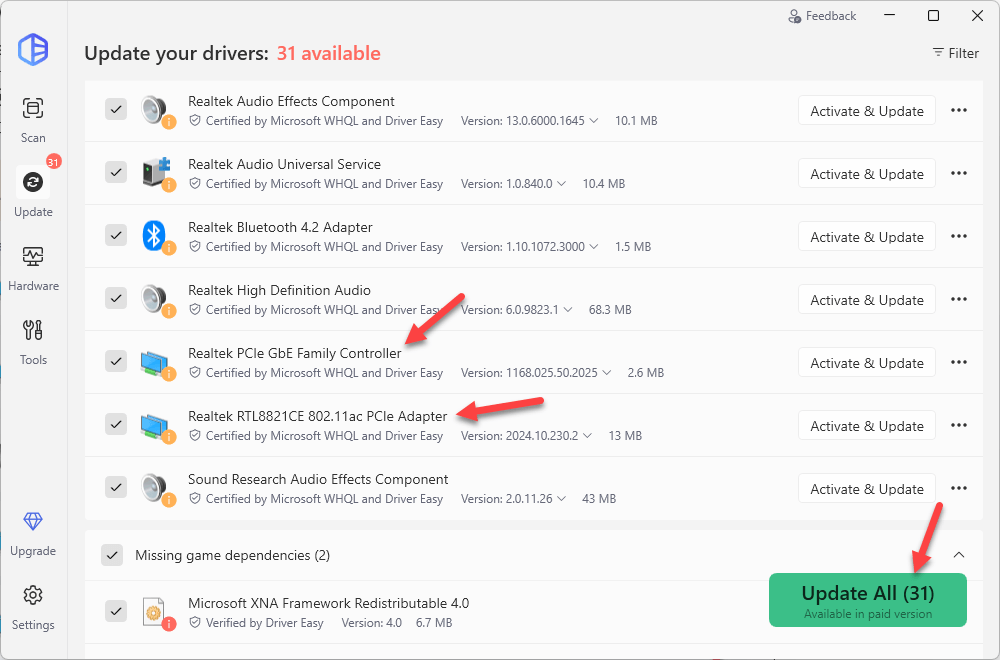The image size is (1000, 660).
Task: Open the Tools section in sidebar
Action: click(x=33, y=331)
